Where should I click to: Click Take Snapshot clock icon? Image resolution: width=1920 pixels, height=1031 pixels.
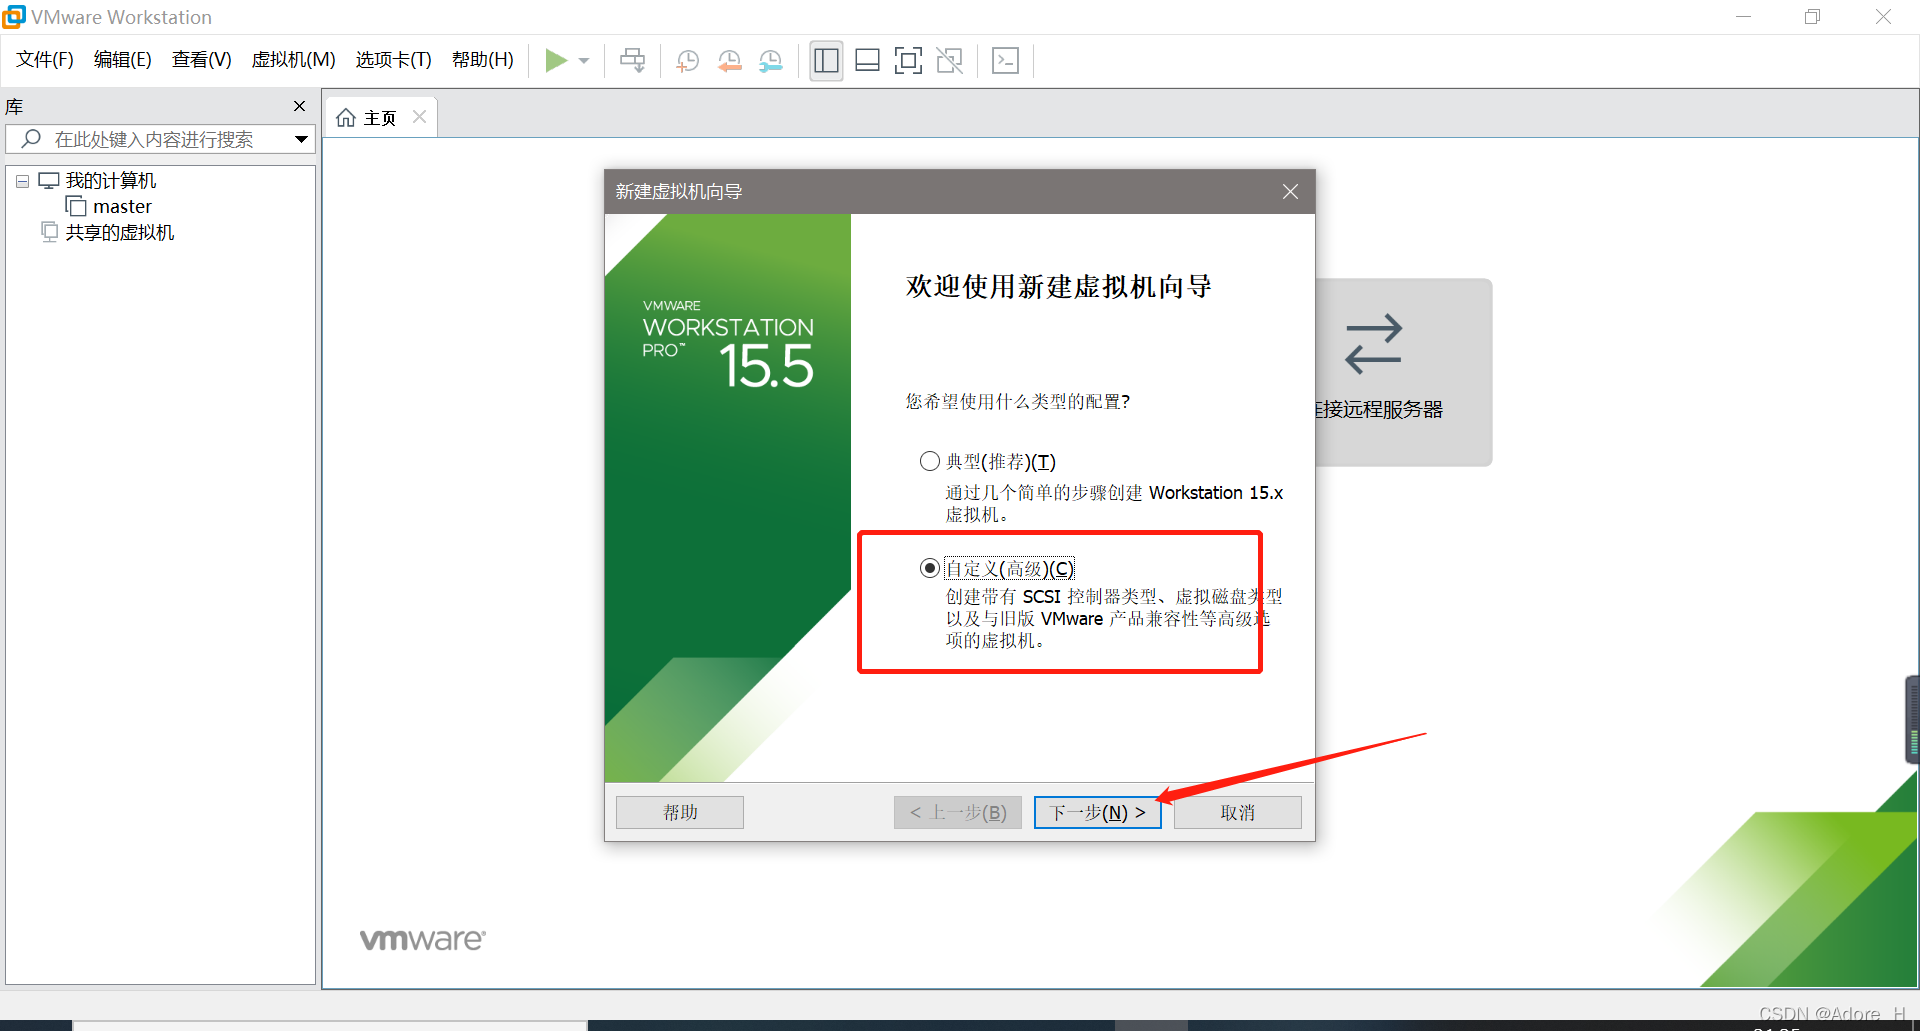point(687,61)
